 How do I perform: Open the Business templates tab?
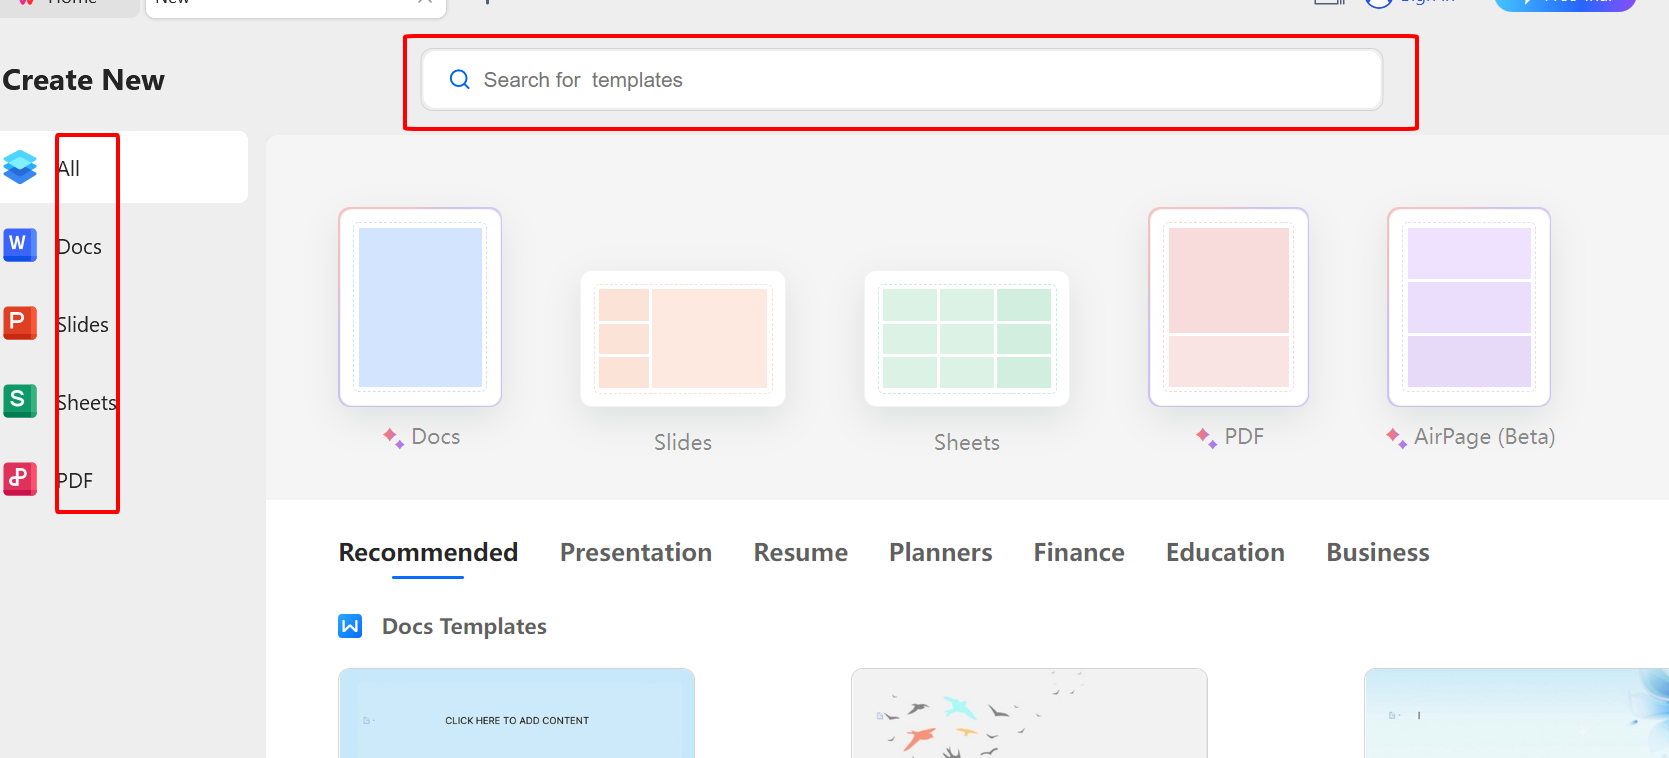(x=1377, y=553)
